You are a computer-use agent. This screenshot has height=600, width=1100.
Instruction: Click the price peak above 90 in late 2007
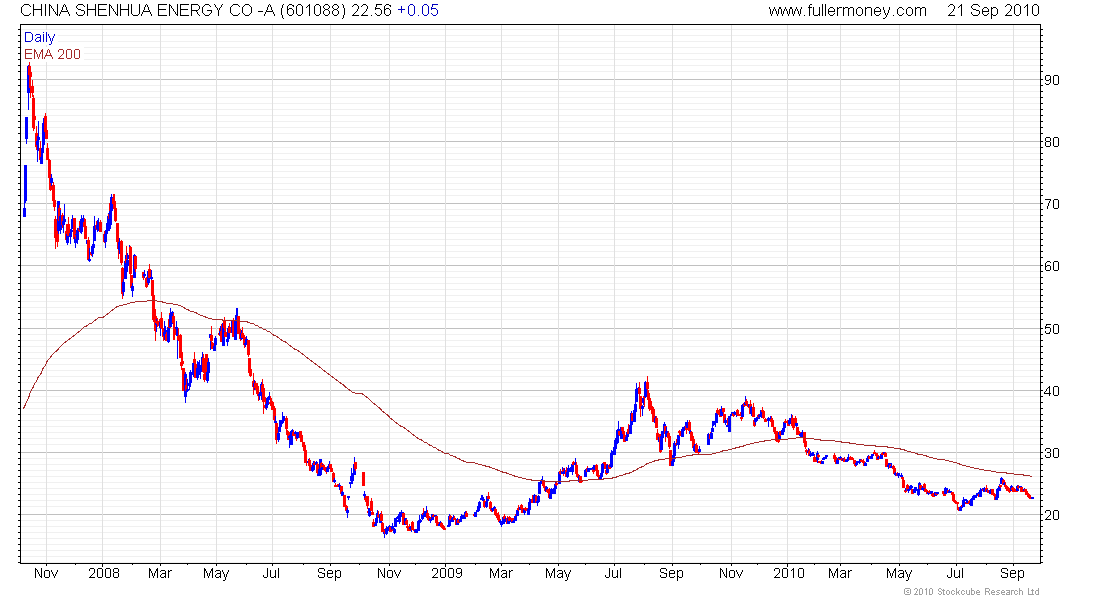coord(29,65)
